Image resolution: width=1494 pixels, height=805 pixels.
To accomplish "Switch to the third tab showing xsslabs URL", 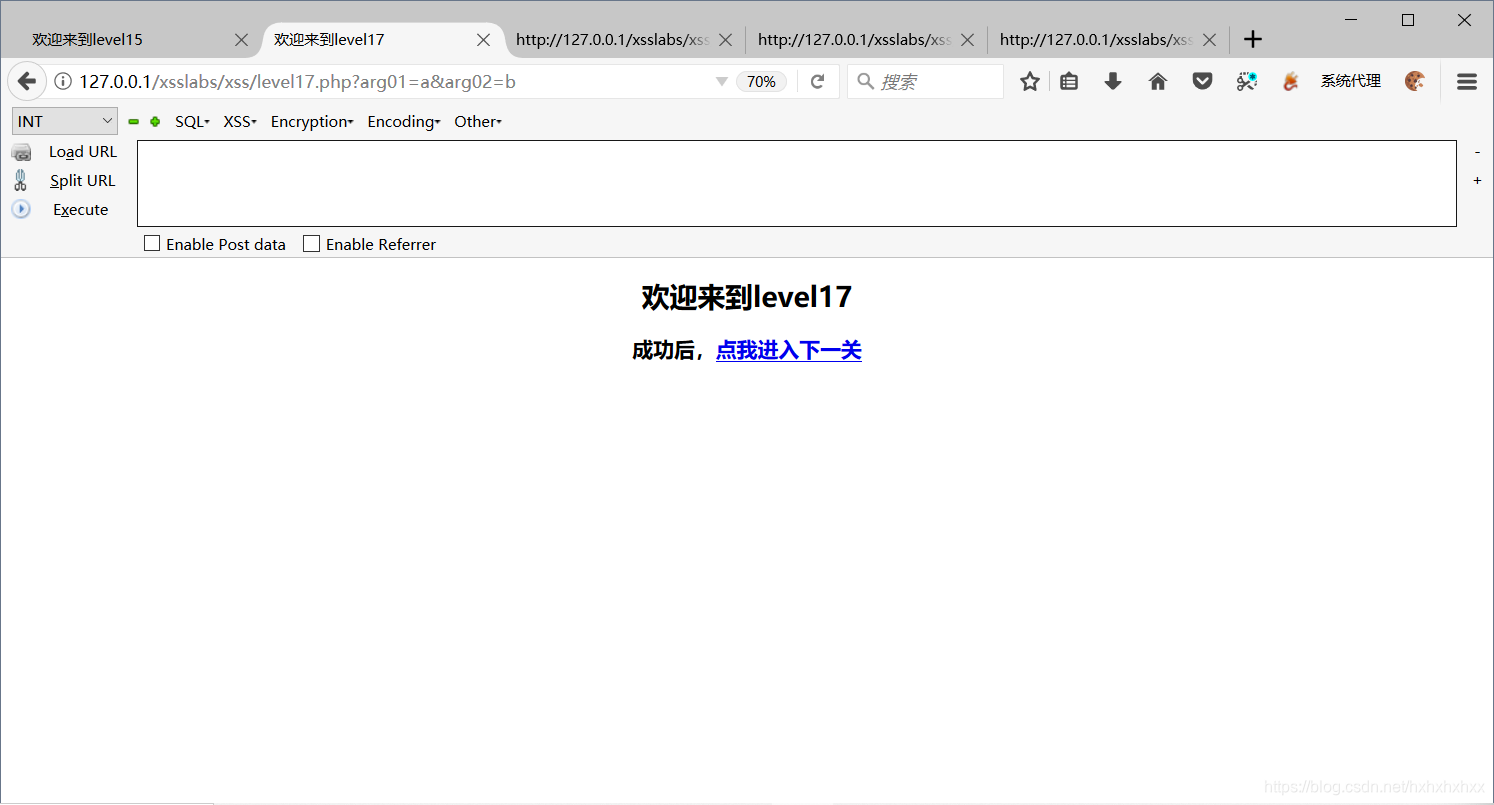I will [612, 40].
